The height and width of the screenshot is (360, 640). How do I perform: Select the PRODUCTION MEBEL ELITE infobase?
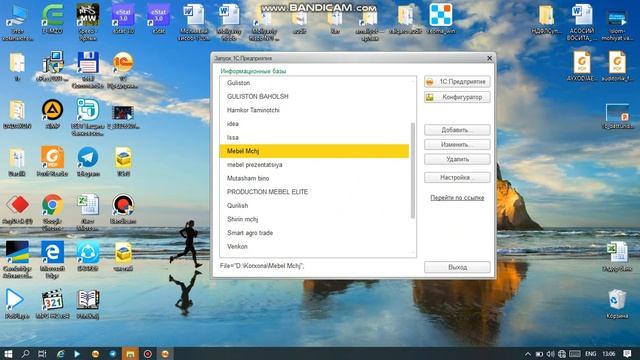pos(314,192)
